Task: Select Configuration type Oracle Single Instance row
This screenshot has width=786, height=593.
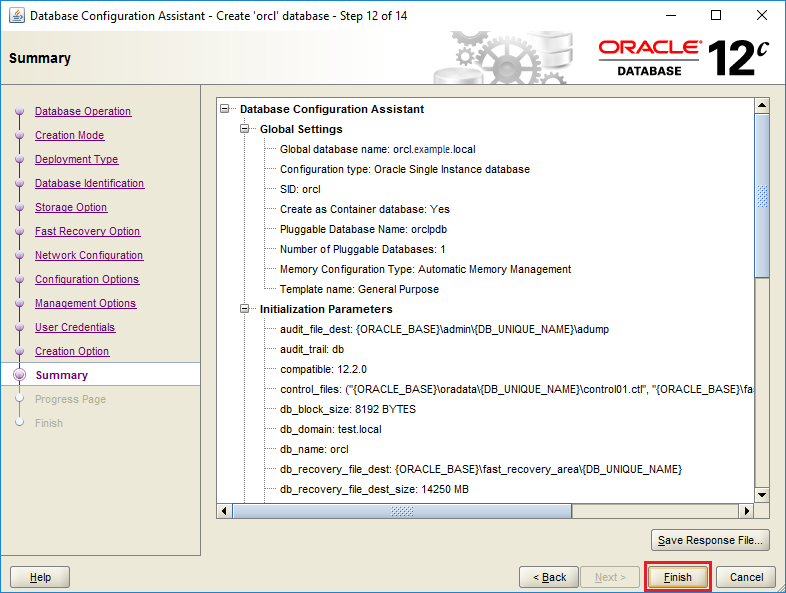Action: [405, 169]
